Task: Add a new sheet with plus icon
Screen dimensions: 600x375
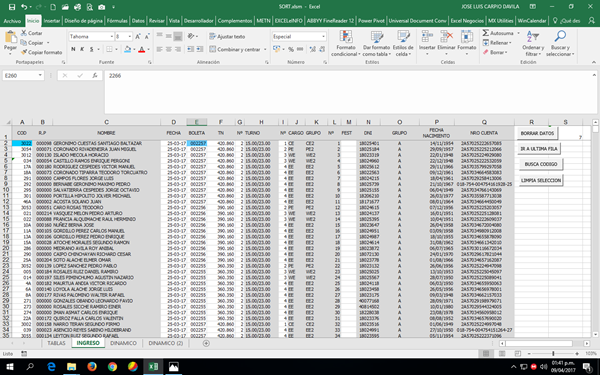Action: coord(206,343)
